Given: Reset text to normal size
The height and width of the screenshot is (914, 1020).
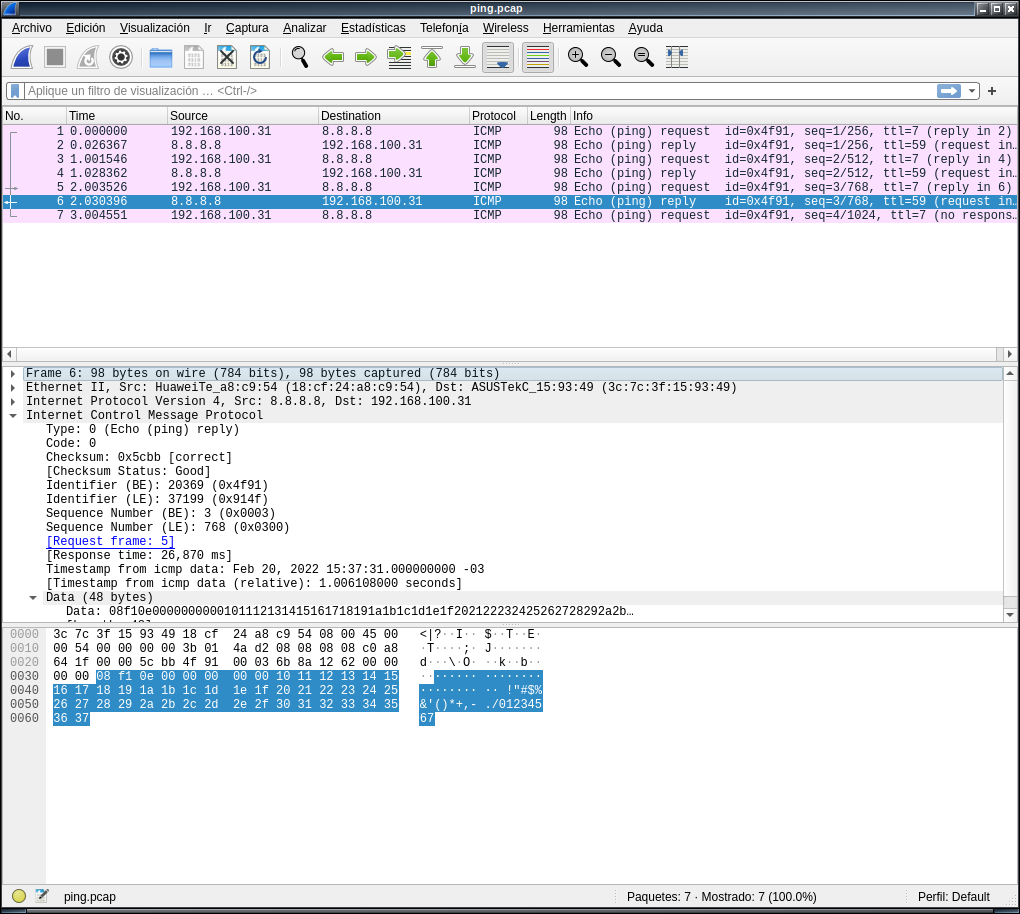Looking at the screenshot, I should [x=644, y=57].
